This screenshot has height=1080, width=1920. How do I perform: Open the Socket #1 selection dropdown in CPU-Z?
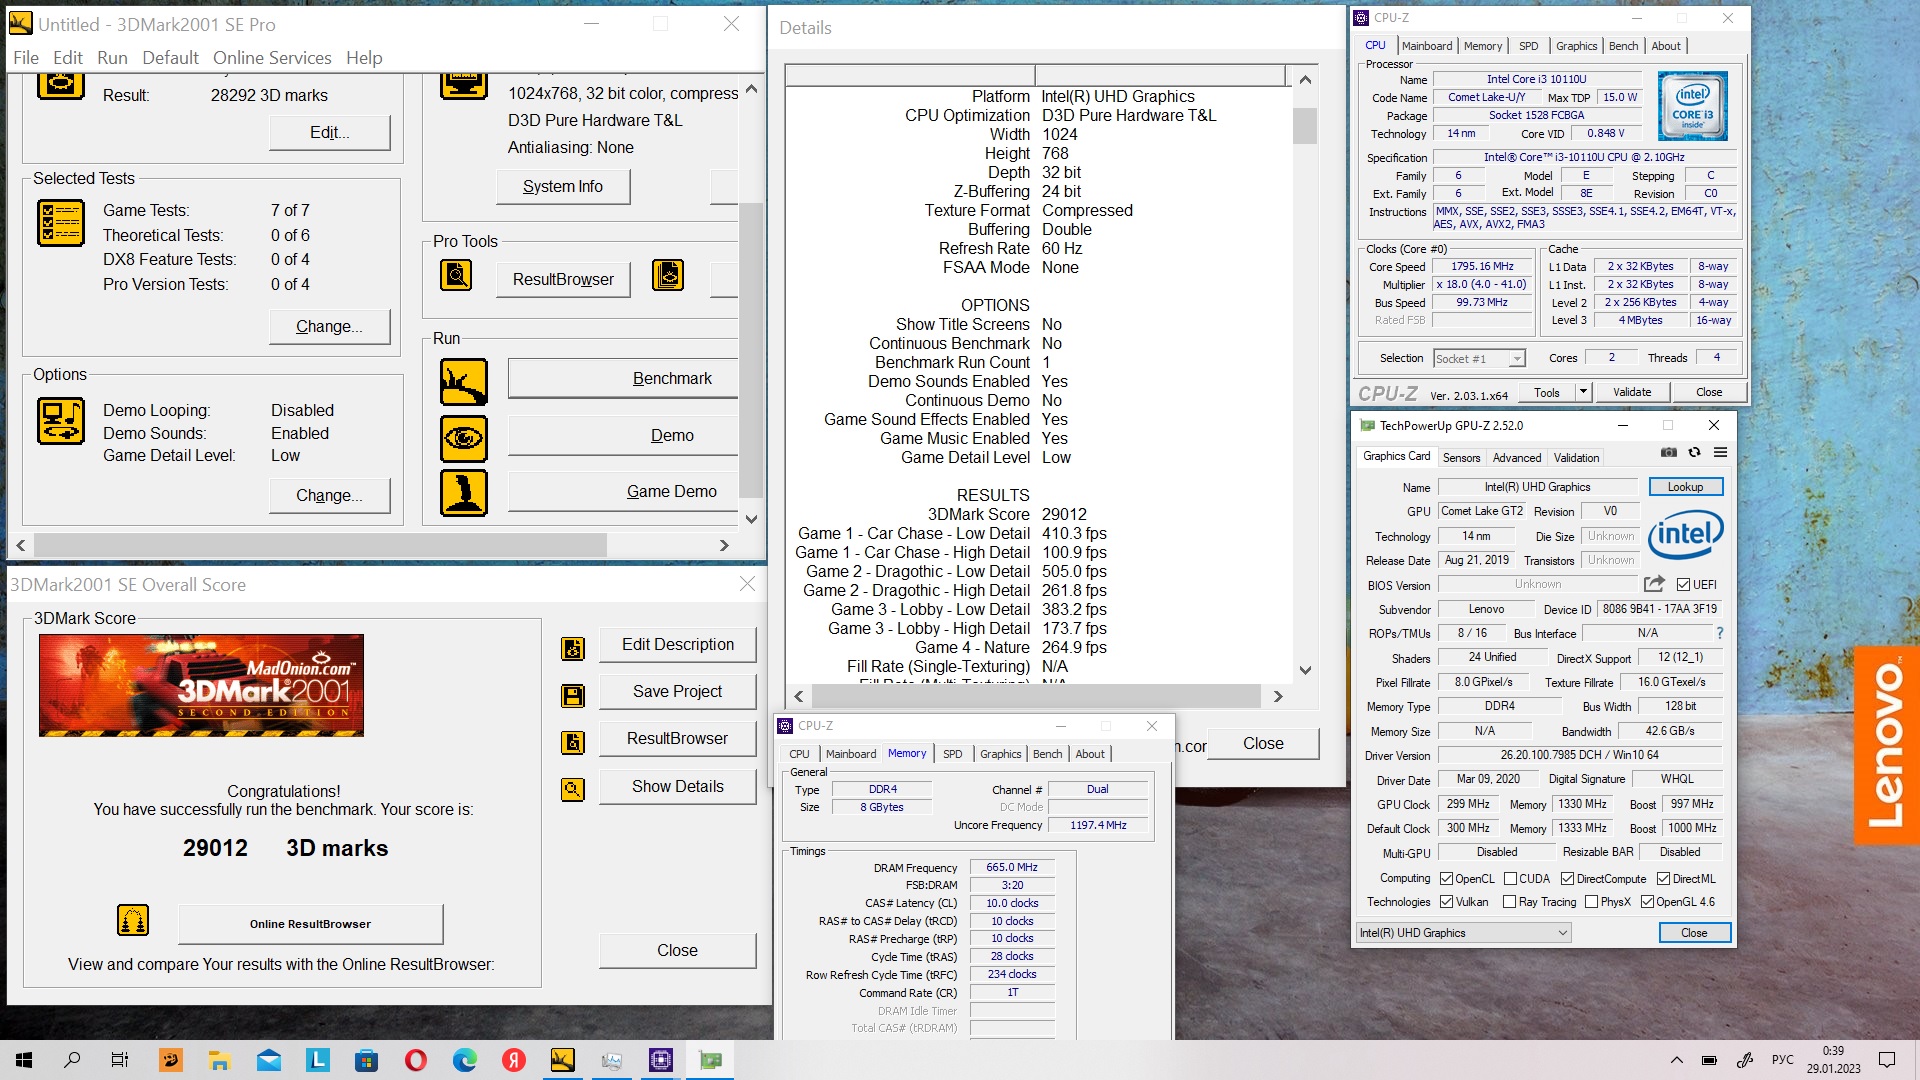click(1479, 358)
